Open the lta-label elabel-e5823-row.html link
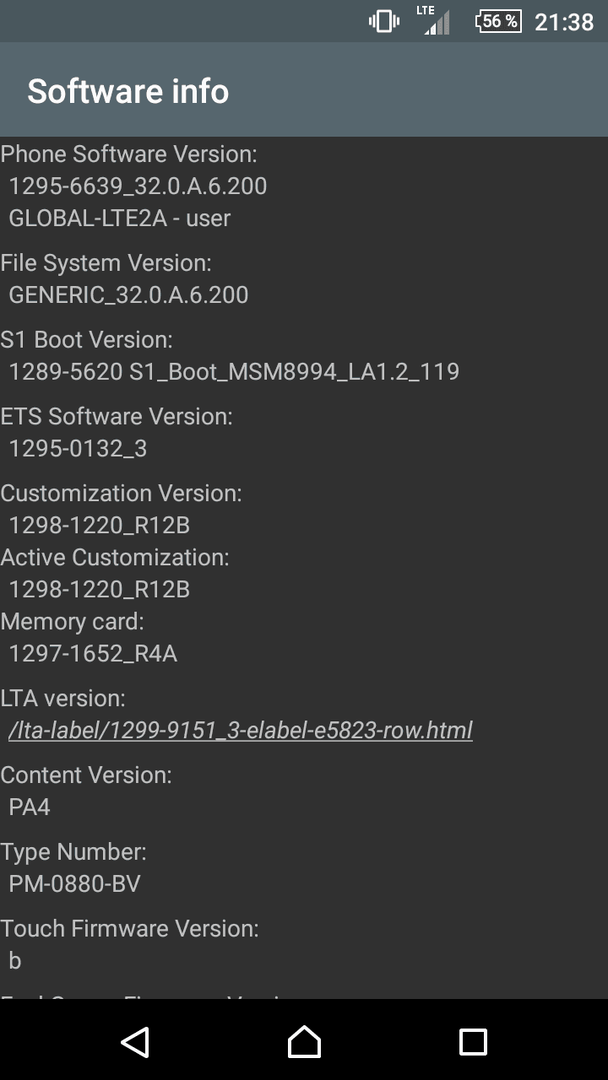608x1080 pixels. 240,730
